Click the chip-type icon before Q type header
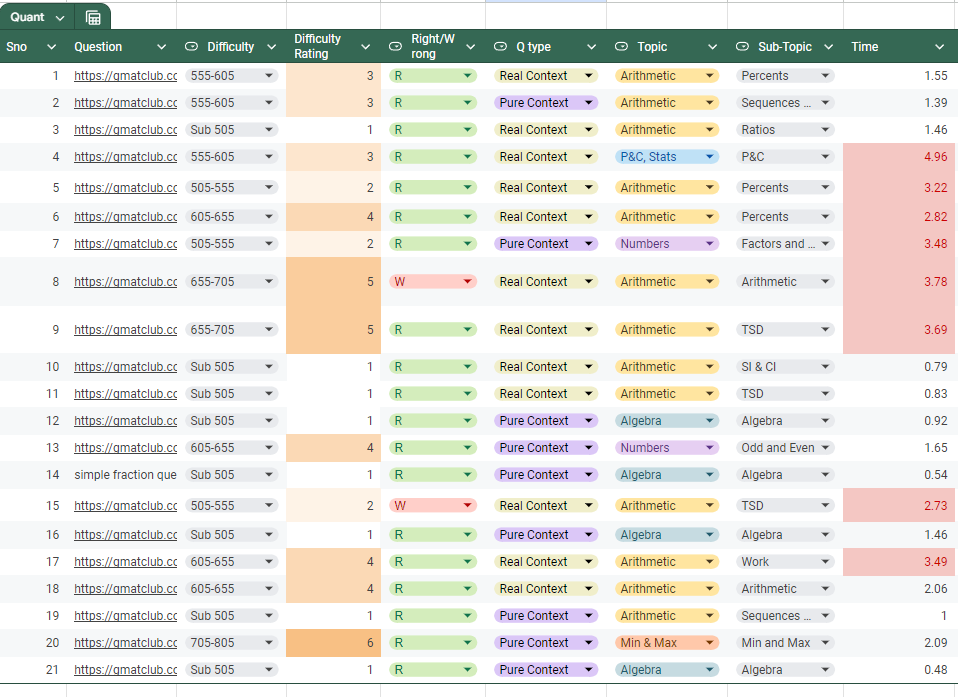The height and width of the screenshot is (697, 958). tap(501, 47)
